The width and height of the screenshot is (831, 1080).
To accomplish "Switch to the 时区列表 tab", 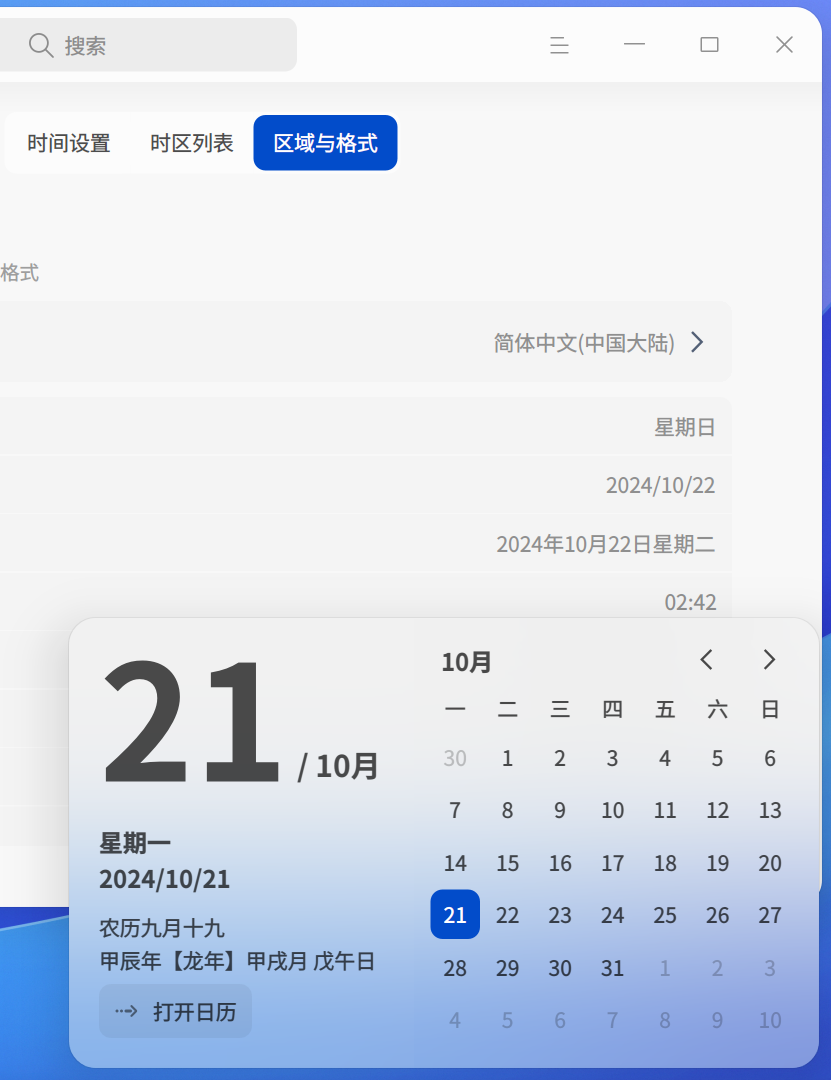I will point(192,143).
